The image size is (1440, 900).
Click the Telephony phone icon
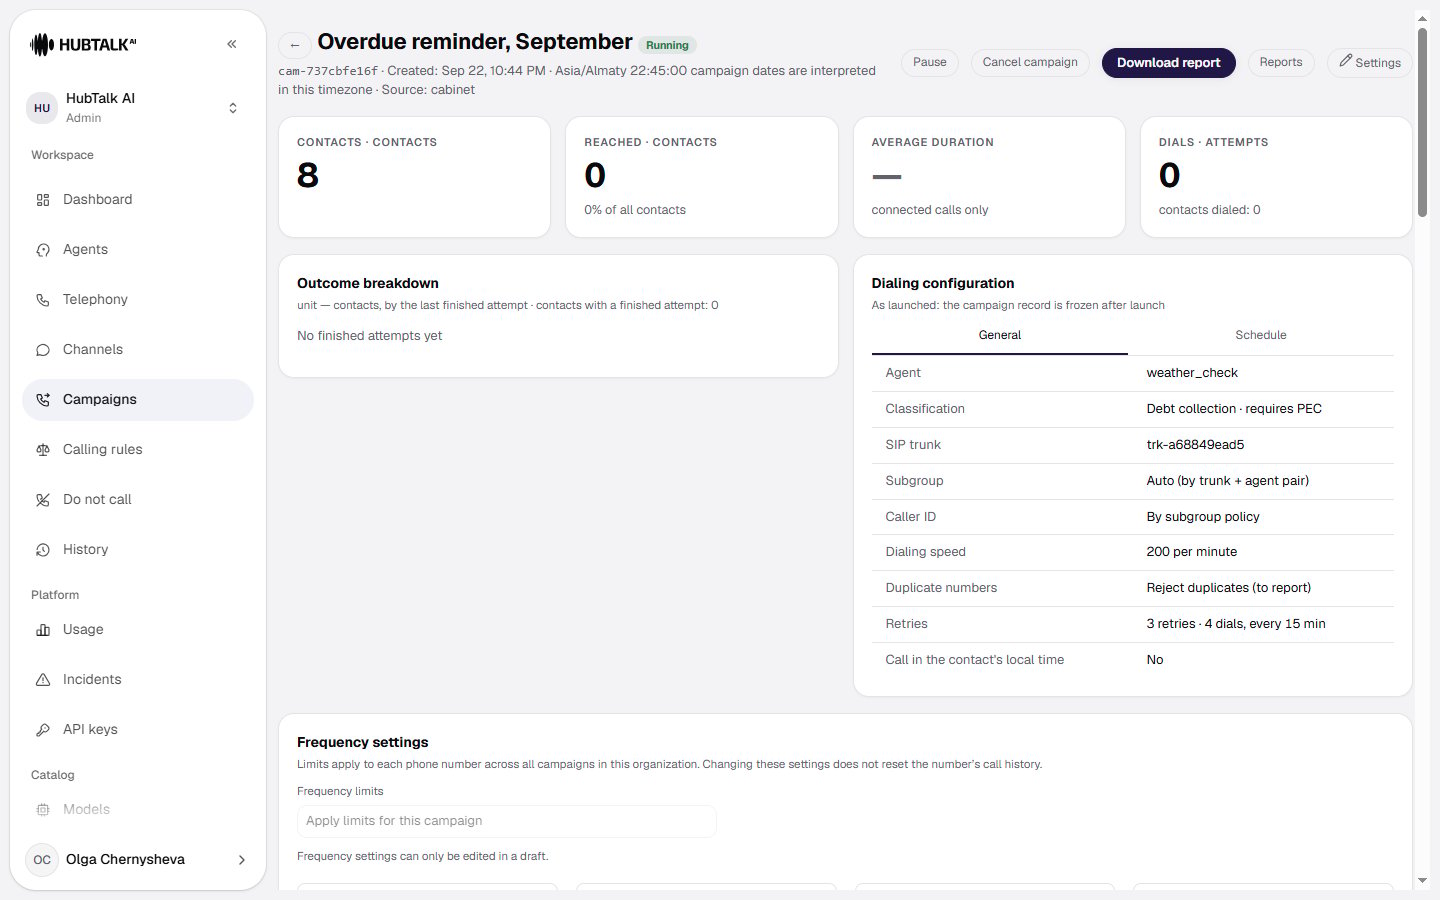43,300
